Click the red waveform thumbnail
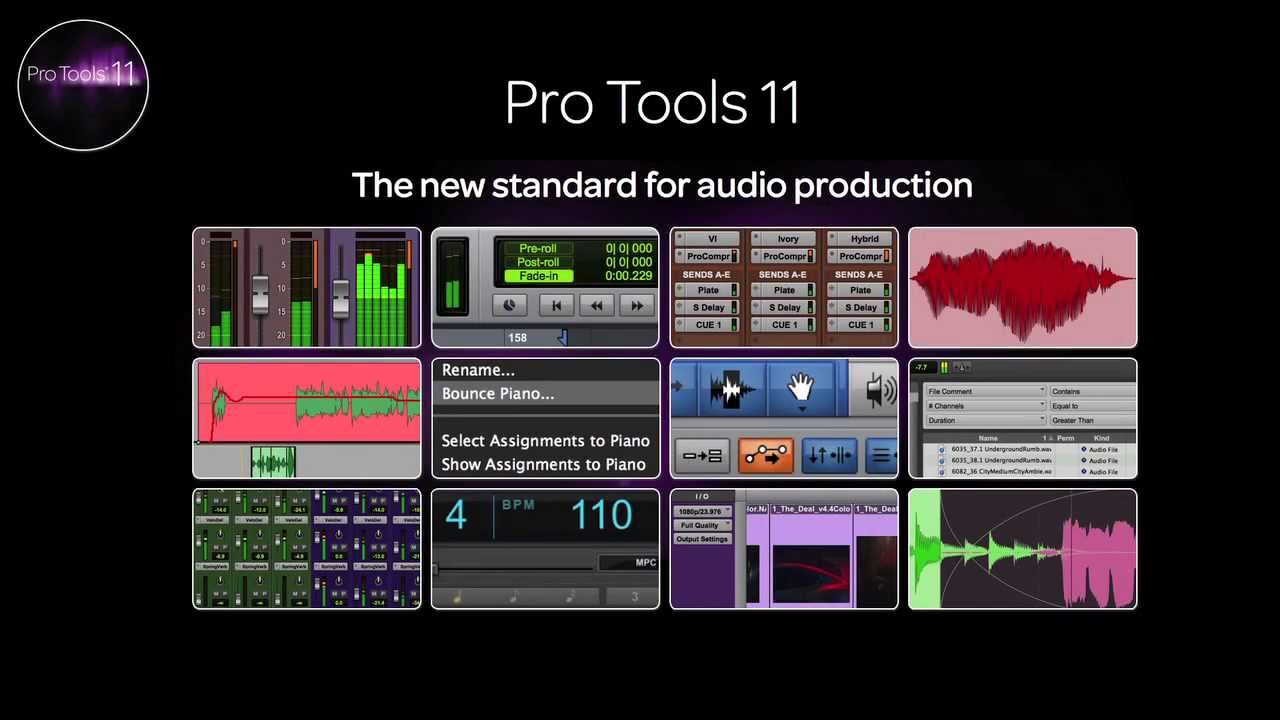 pyautogui.click(x=1022, y=287)
